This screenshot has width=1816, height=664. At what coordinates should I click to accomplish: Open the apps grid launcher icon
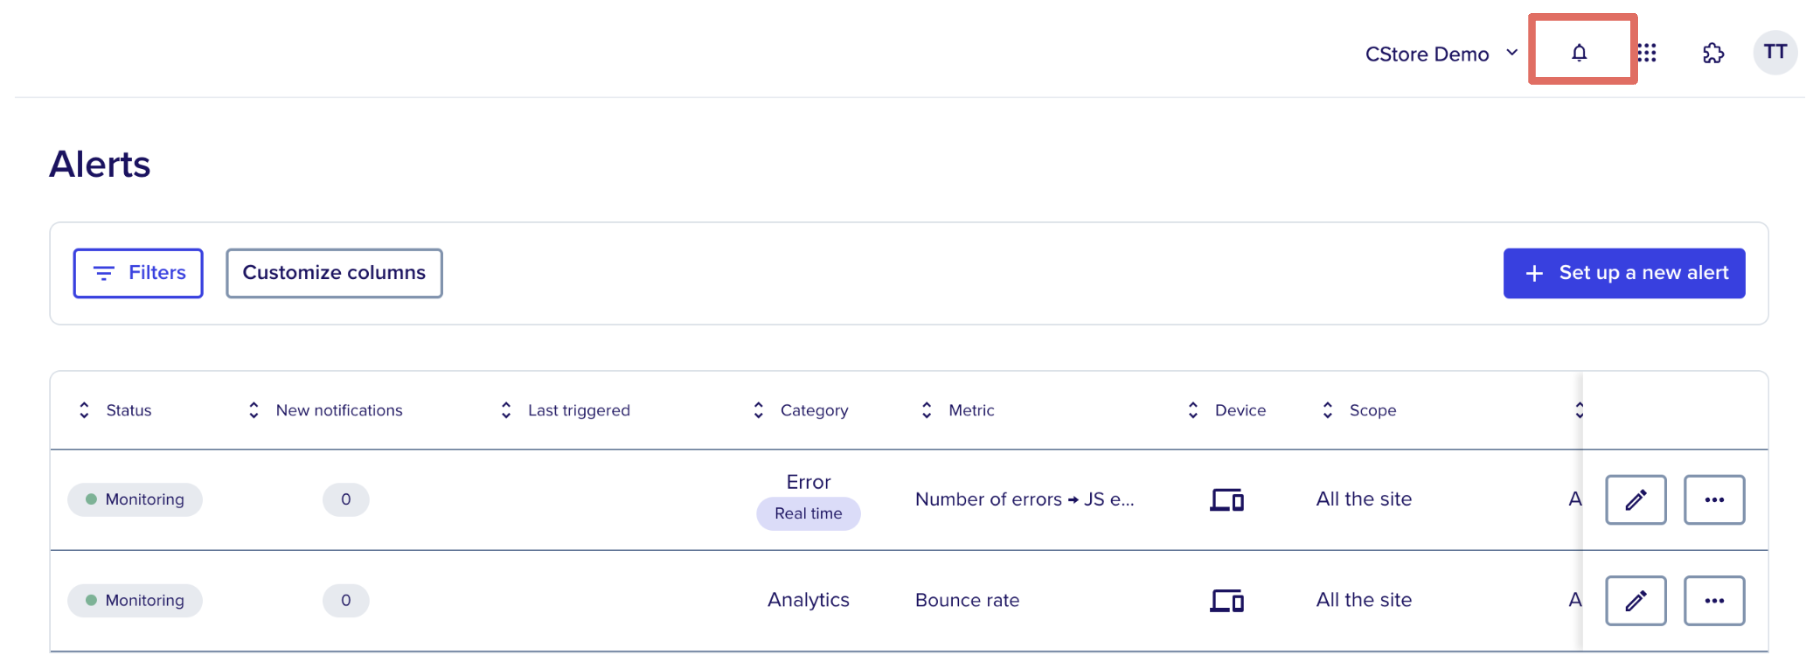(1647, 52)
